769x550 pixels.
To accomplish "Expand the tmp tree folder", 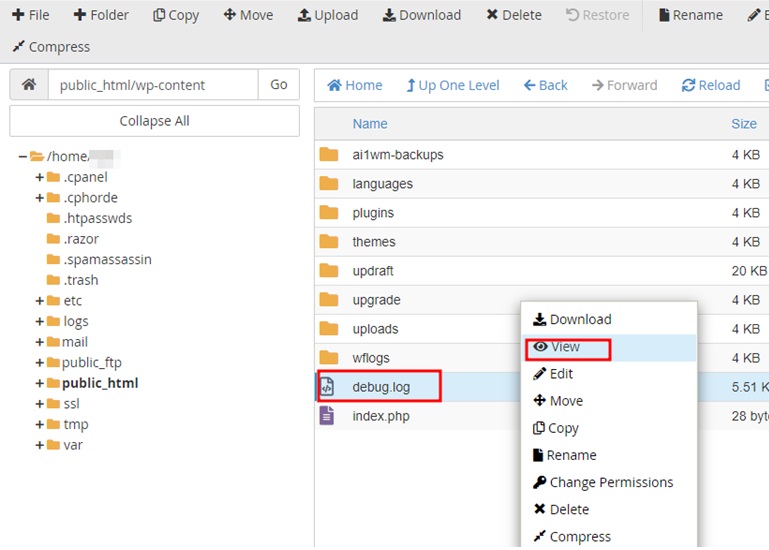I will point(40,424).
